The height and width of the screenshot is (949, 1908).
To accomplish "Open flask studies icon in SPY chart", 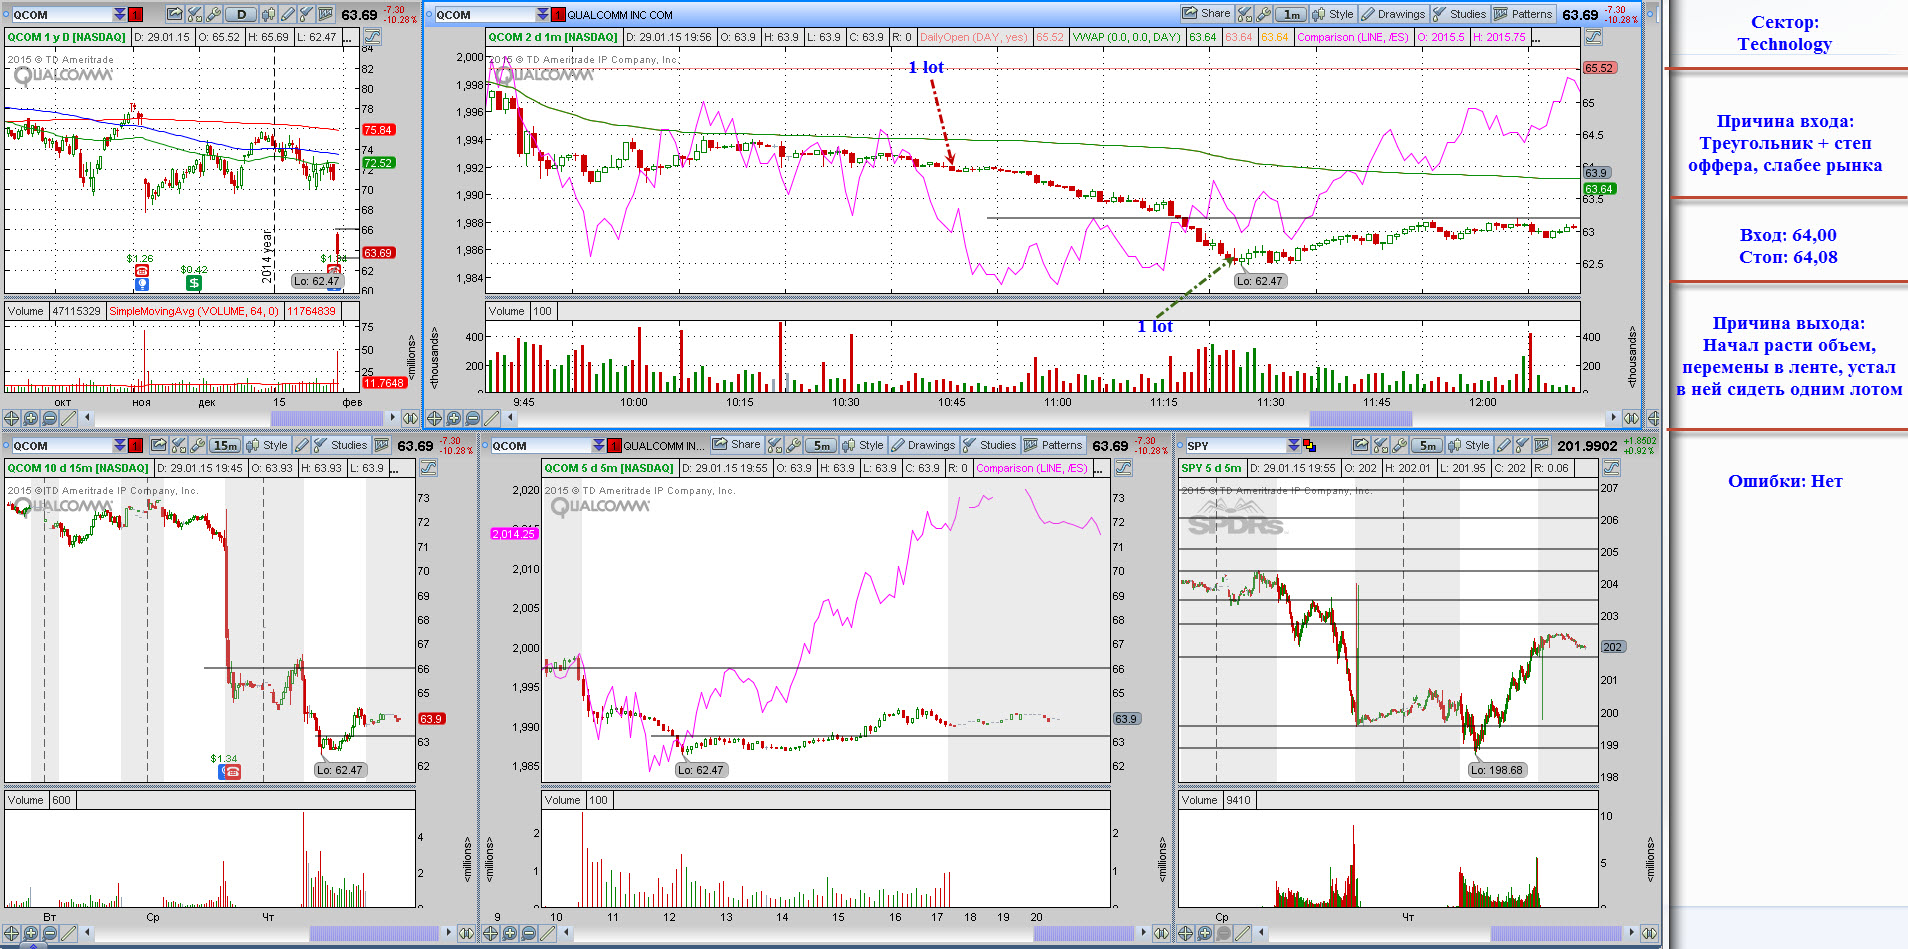I will [1522, 445].
